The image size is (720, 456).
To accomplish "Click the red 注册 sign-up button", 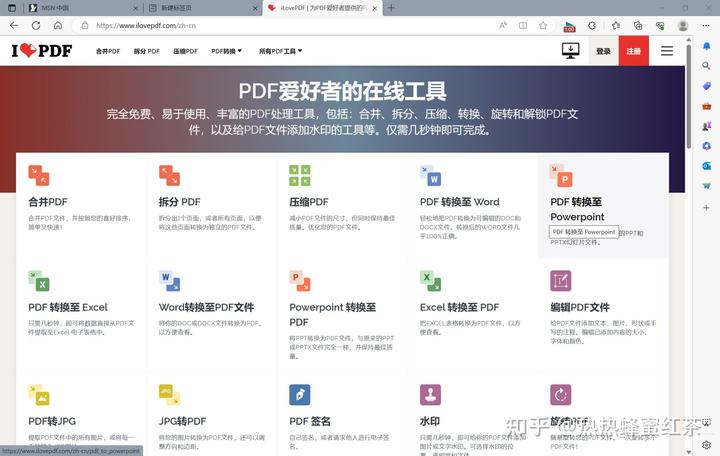I will coord(634,51).
